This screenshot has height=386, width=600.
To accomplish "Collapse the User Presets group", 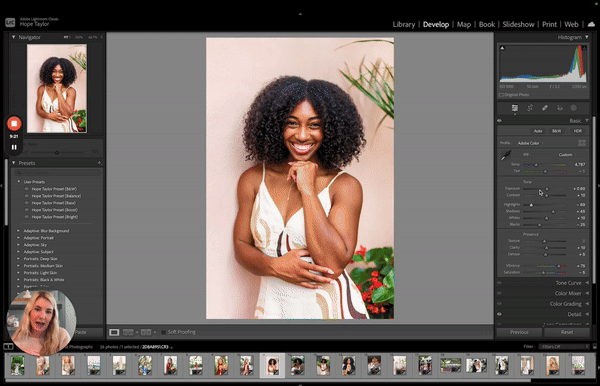I will 18,182.
